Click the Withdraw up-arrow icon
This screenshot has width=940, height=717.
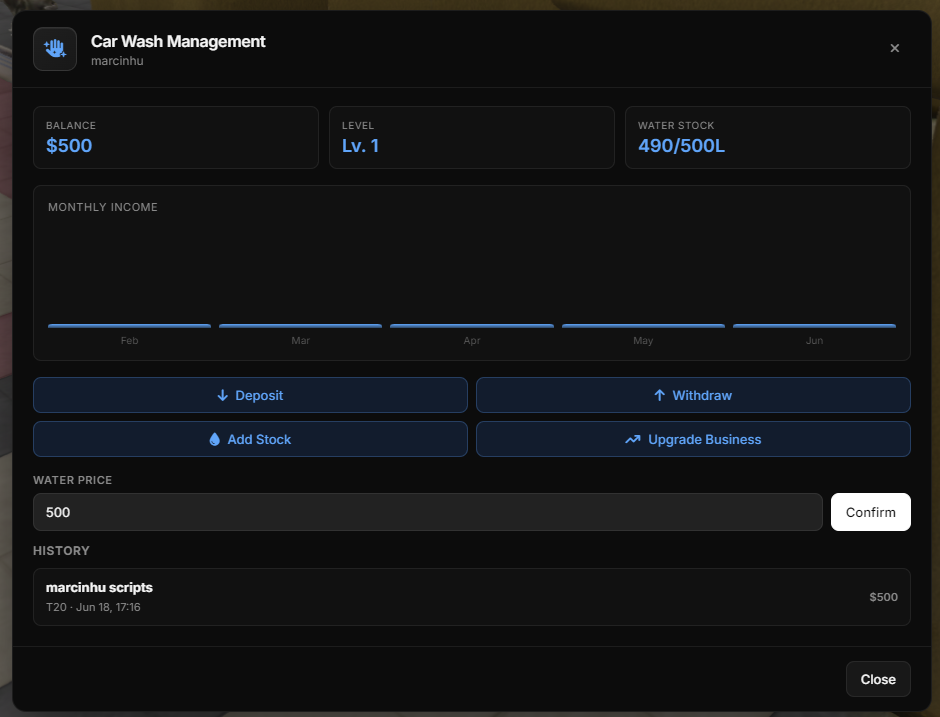pyautogui.click(x=659, y=396)
